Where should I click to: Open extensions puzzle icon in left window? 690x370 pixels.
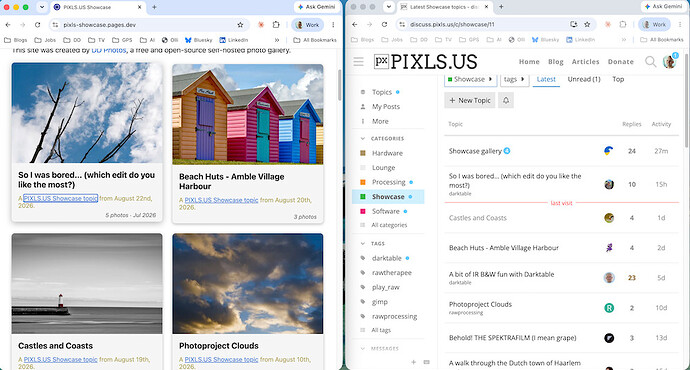coord(276,25)
